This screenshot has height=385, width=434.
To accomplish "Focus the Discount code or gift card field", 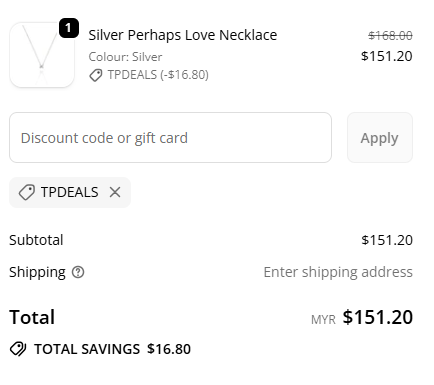I will point(170,137).
